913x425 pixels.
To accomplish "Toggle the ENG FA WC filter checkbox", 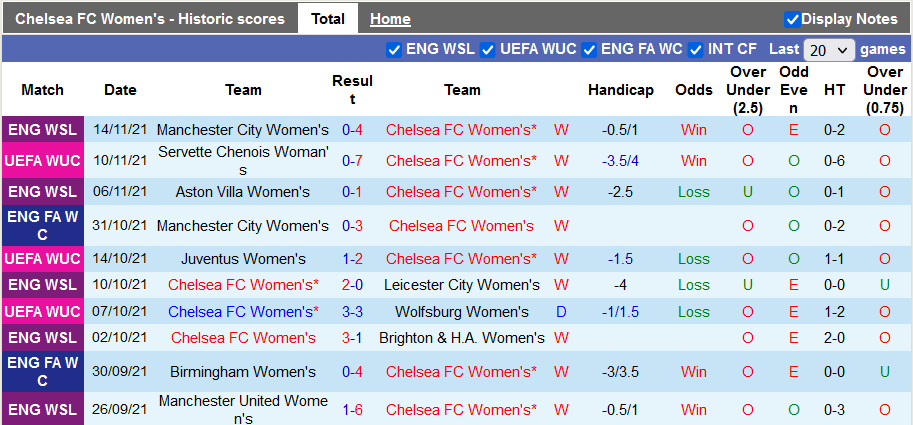I will 589,49.
